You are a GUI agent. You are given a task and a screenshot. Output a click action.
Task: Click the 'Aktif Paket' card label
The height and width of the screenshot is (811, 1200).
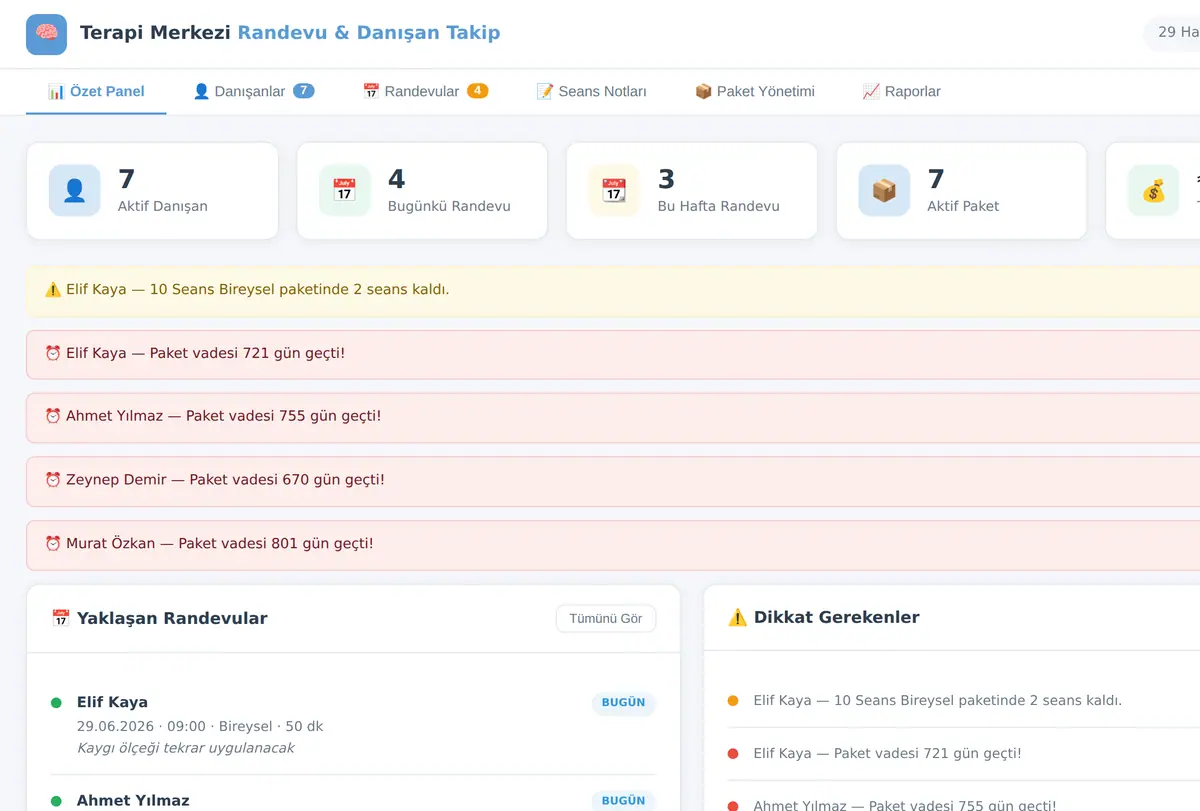click(964, 207)
